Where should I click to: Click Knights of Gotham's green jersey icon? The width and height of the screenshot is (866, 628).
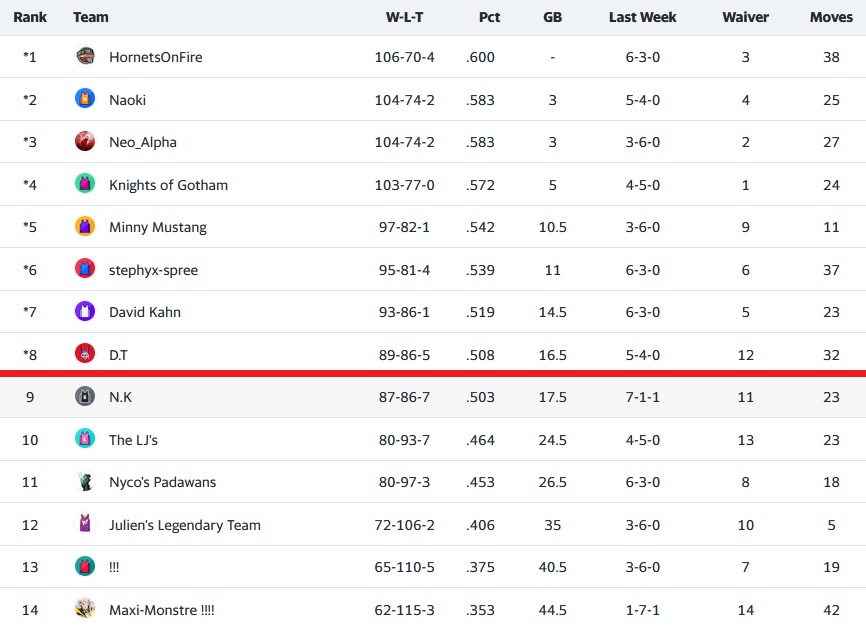(85, 184)
